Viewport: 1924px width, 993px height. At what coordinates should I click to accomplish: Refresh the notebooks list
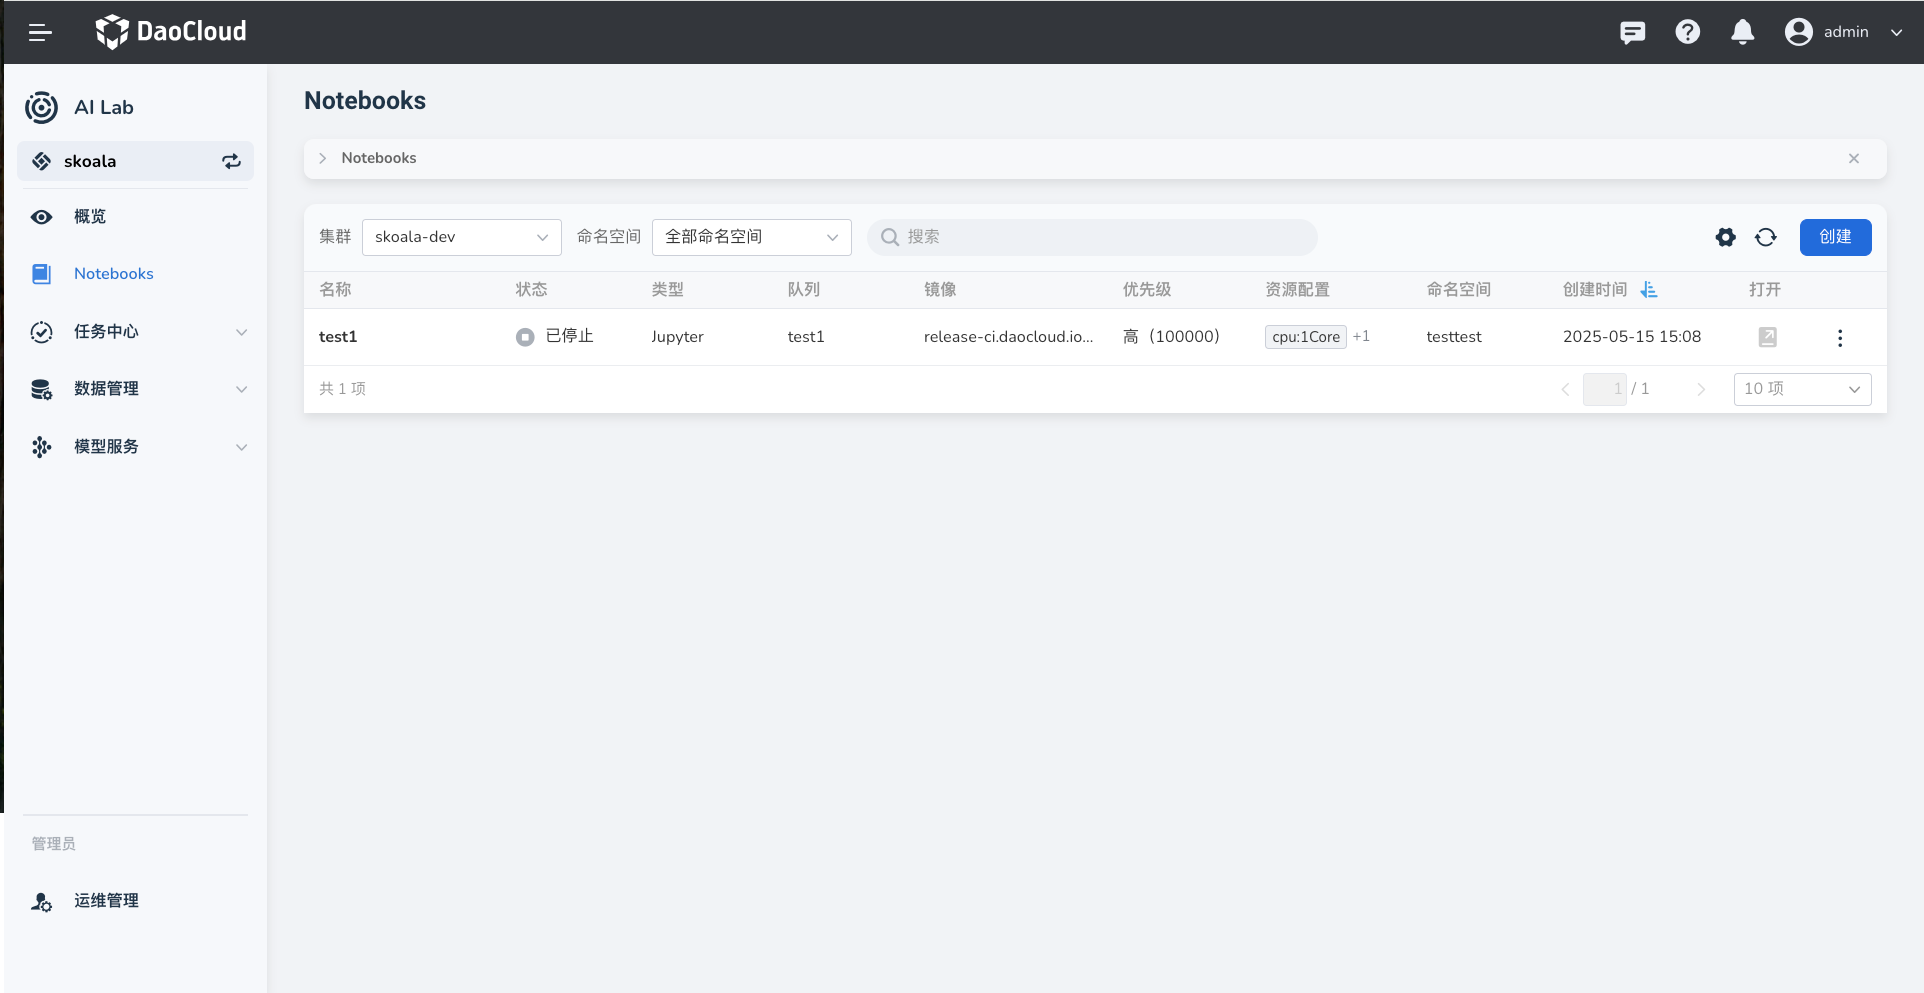1765,238
